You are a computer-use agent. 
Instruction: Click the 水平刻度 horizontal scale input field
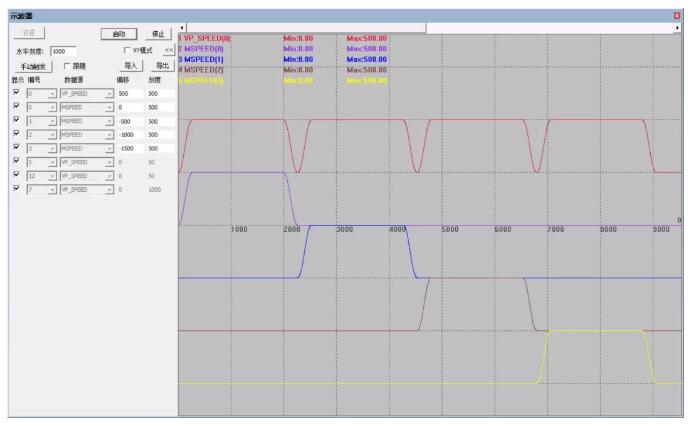pos(64,51)
